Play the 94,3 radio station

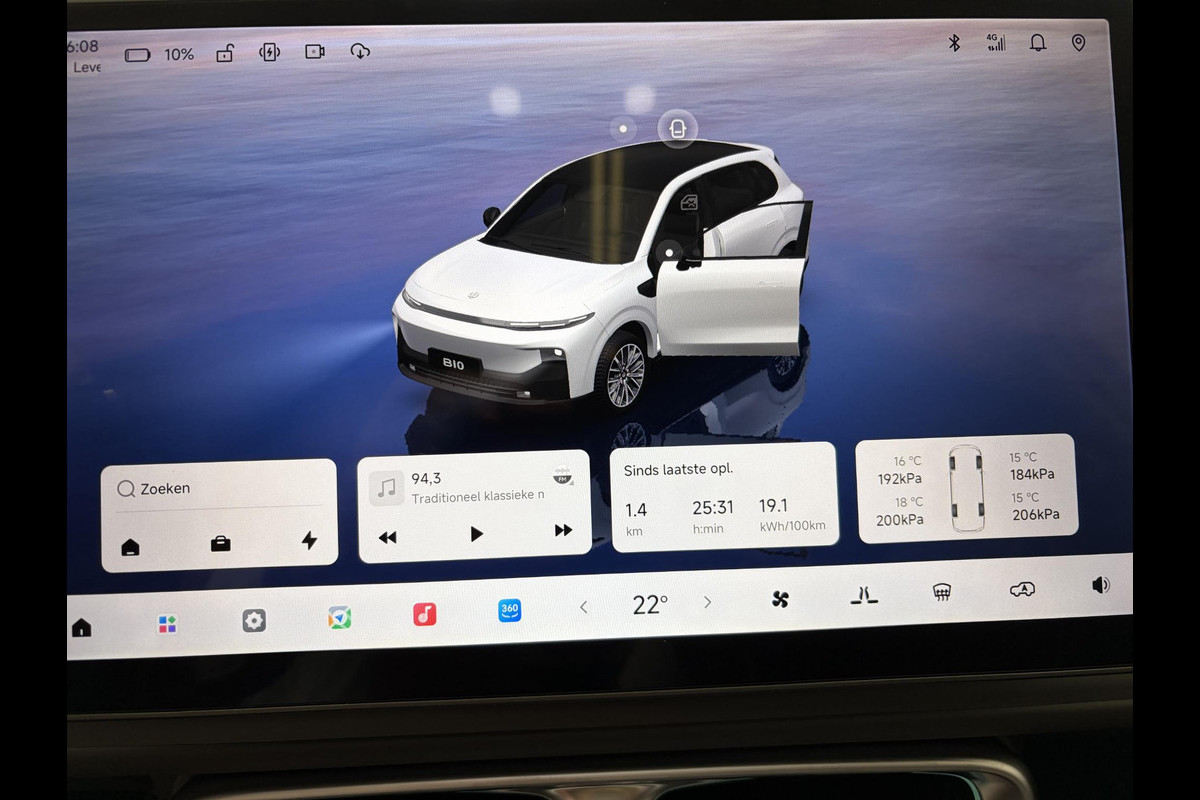[x=476, y=534]
